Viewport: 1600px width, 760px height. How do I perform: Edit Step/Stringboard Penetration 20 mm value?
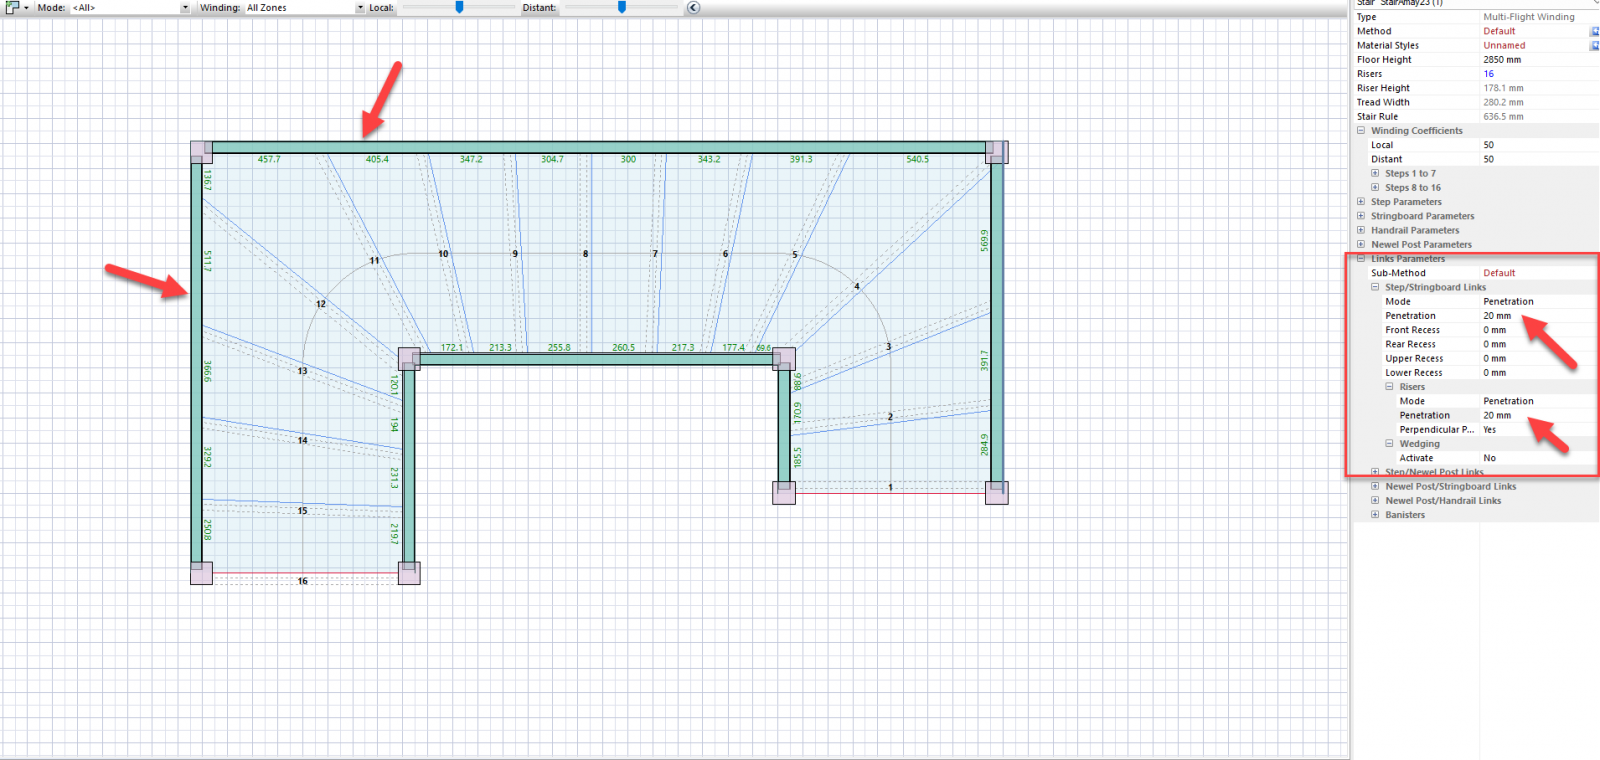pos(1497,315)
